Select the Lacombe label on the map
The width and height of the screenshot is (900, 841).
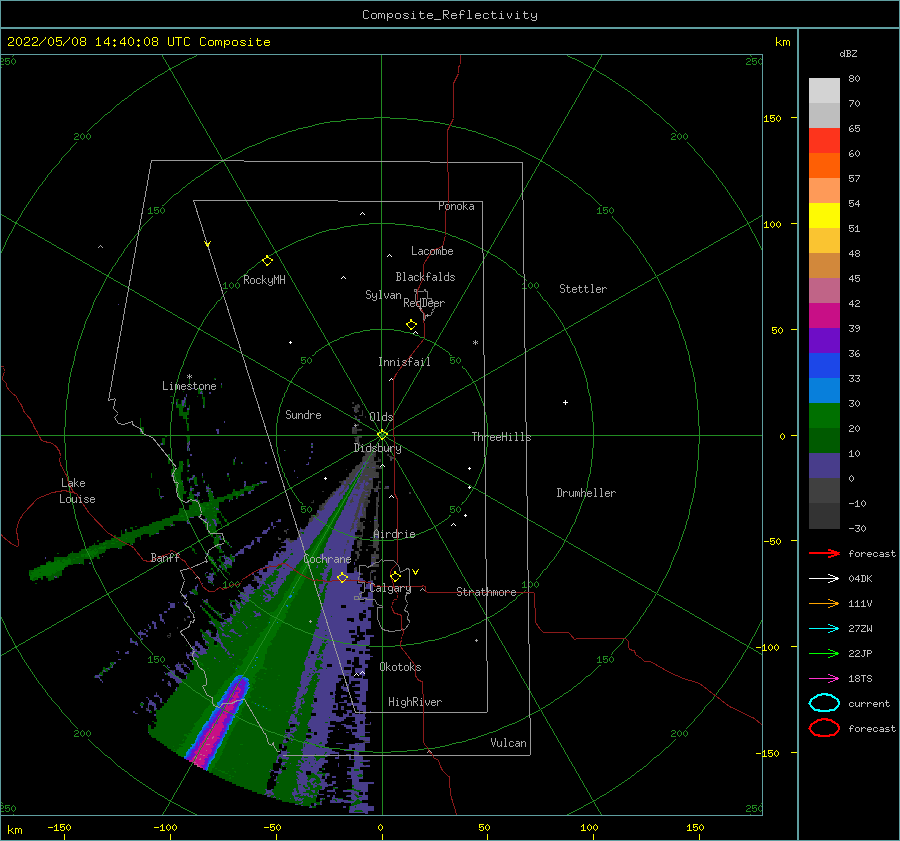coord(432,251)
